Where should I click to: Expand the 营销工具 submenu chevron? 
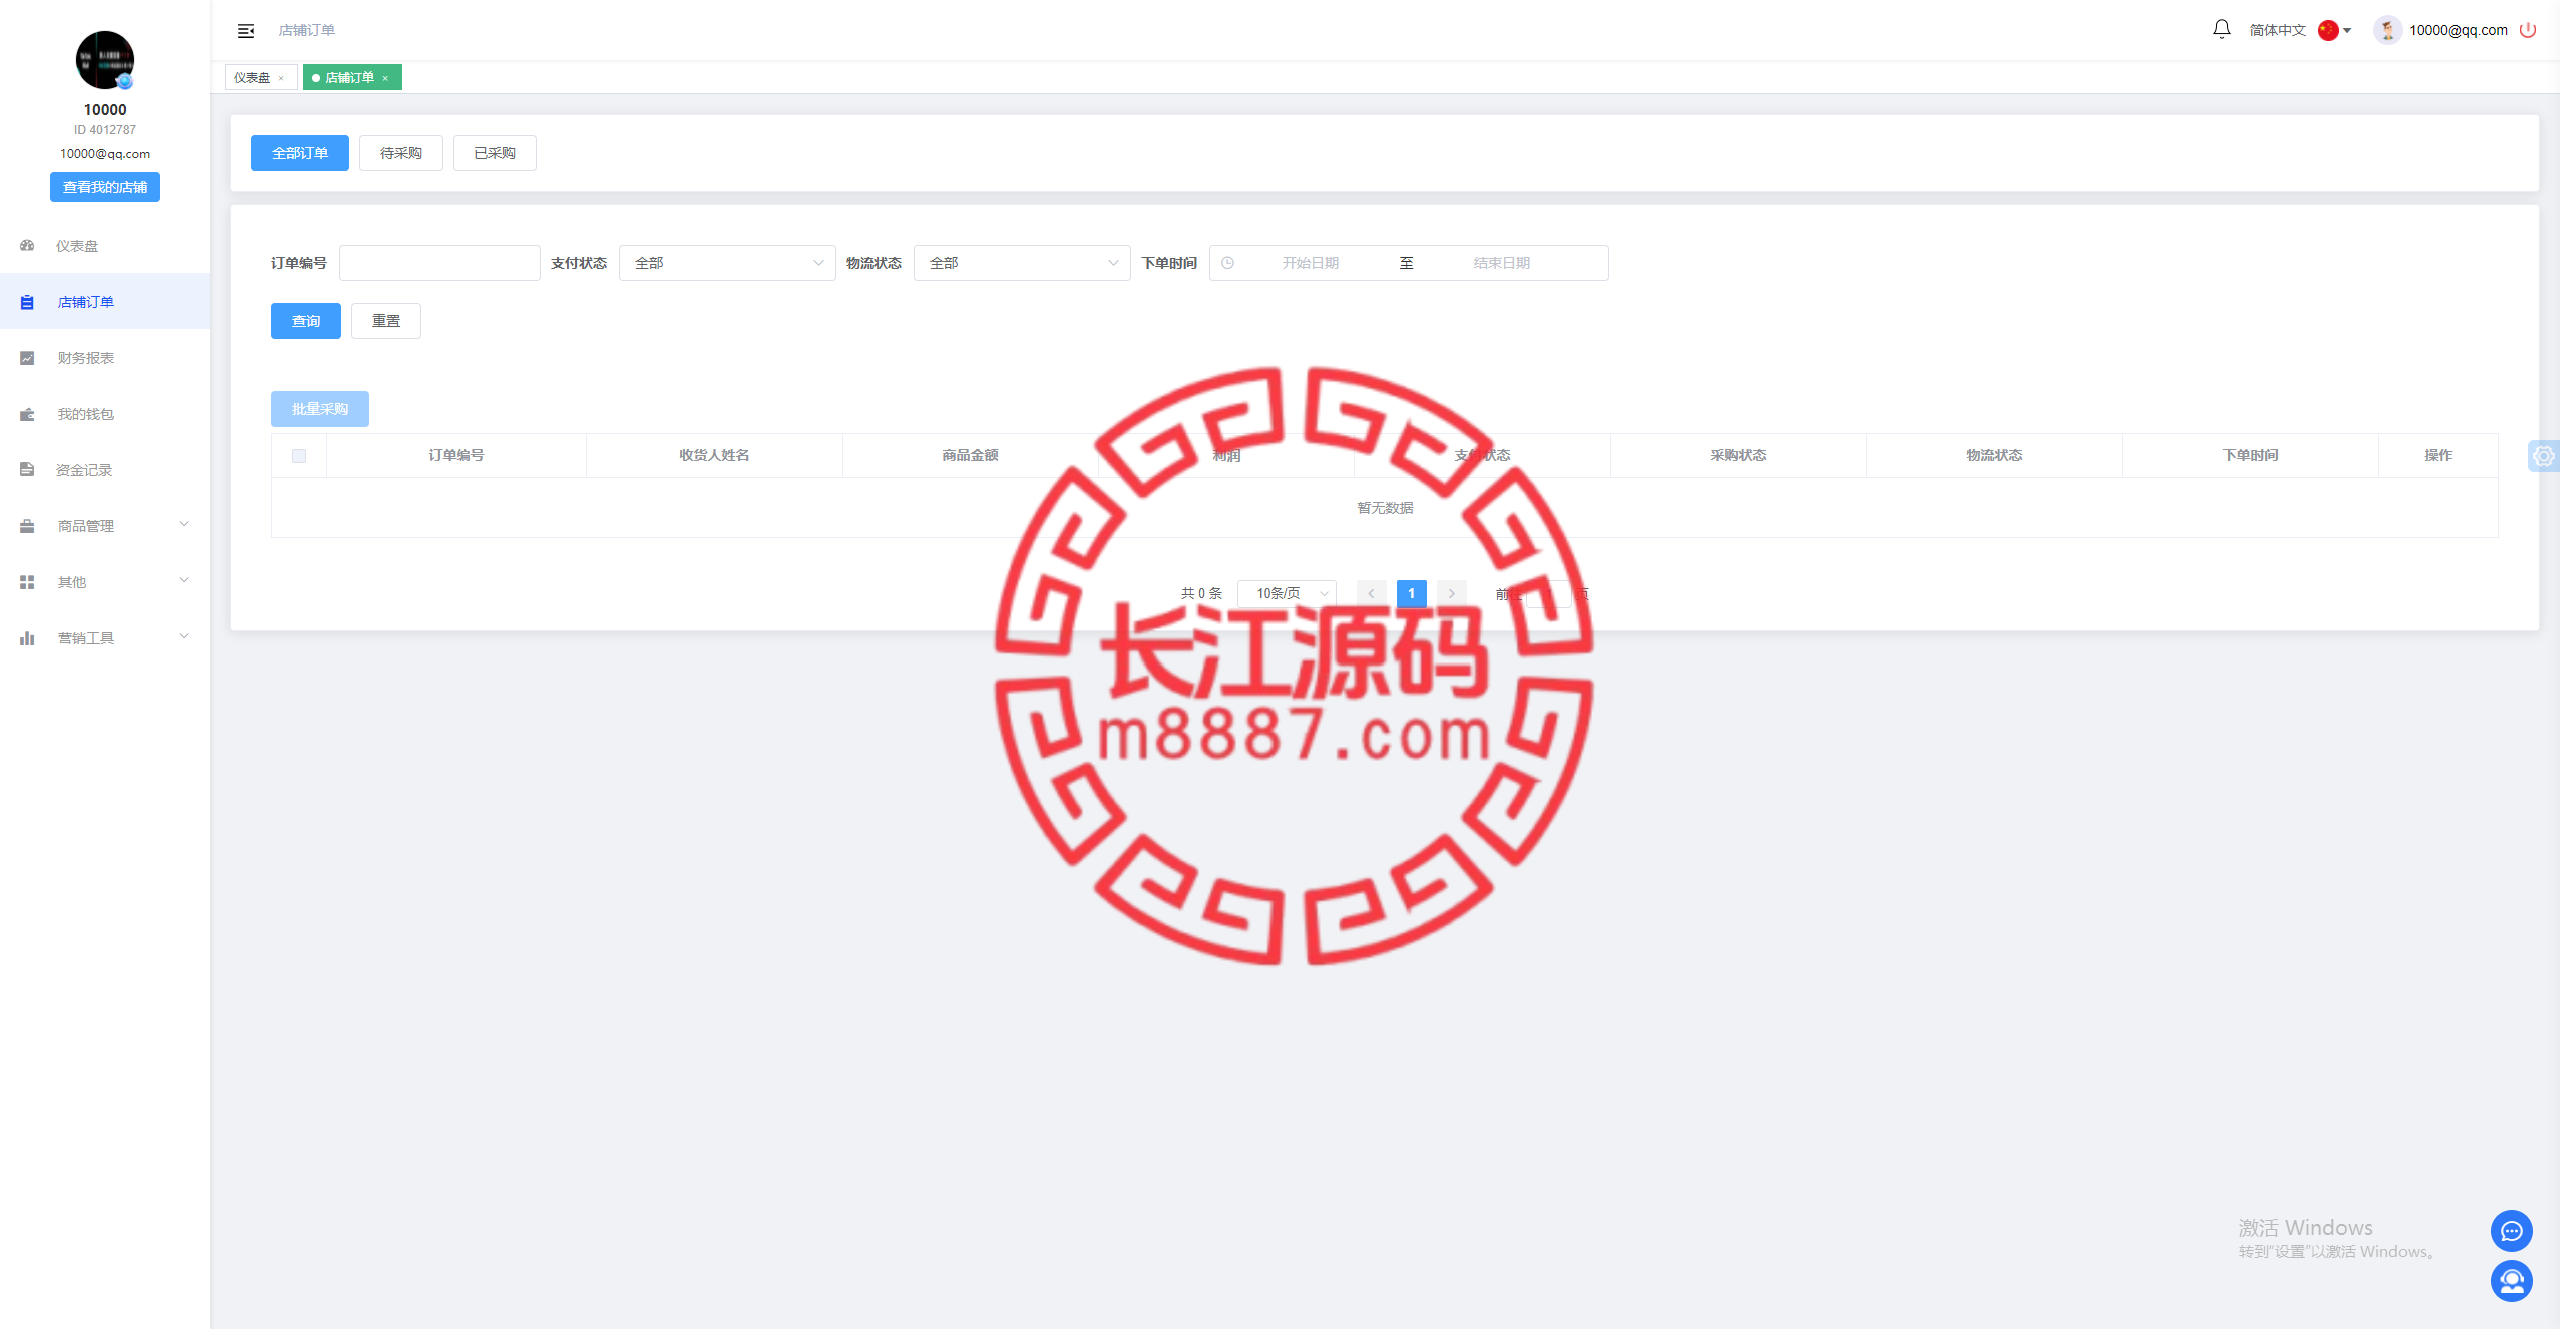184,637
